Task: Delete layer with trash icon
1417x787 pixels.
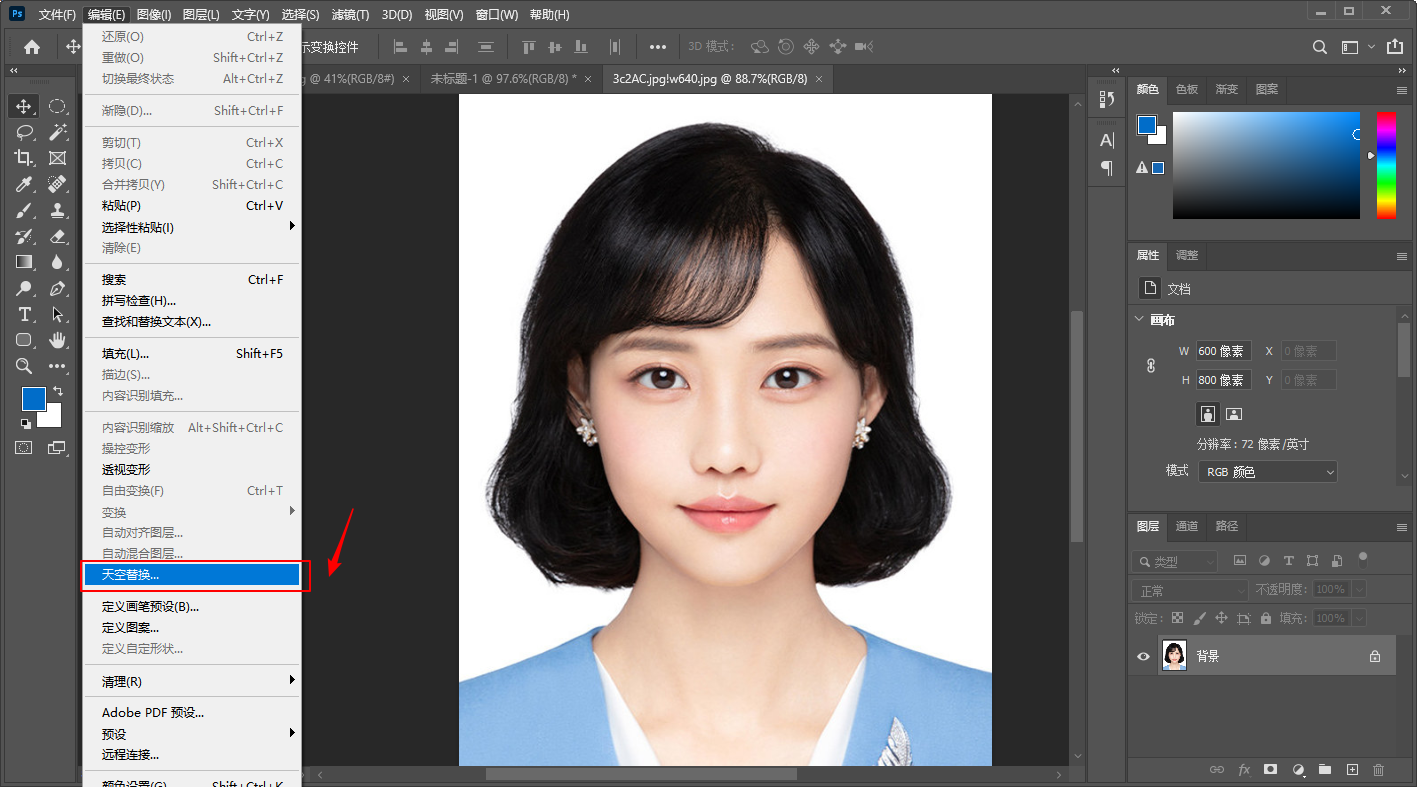Action: tap(1379, 769)
